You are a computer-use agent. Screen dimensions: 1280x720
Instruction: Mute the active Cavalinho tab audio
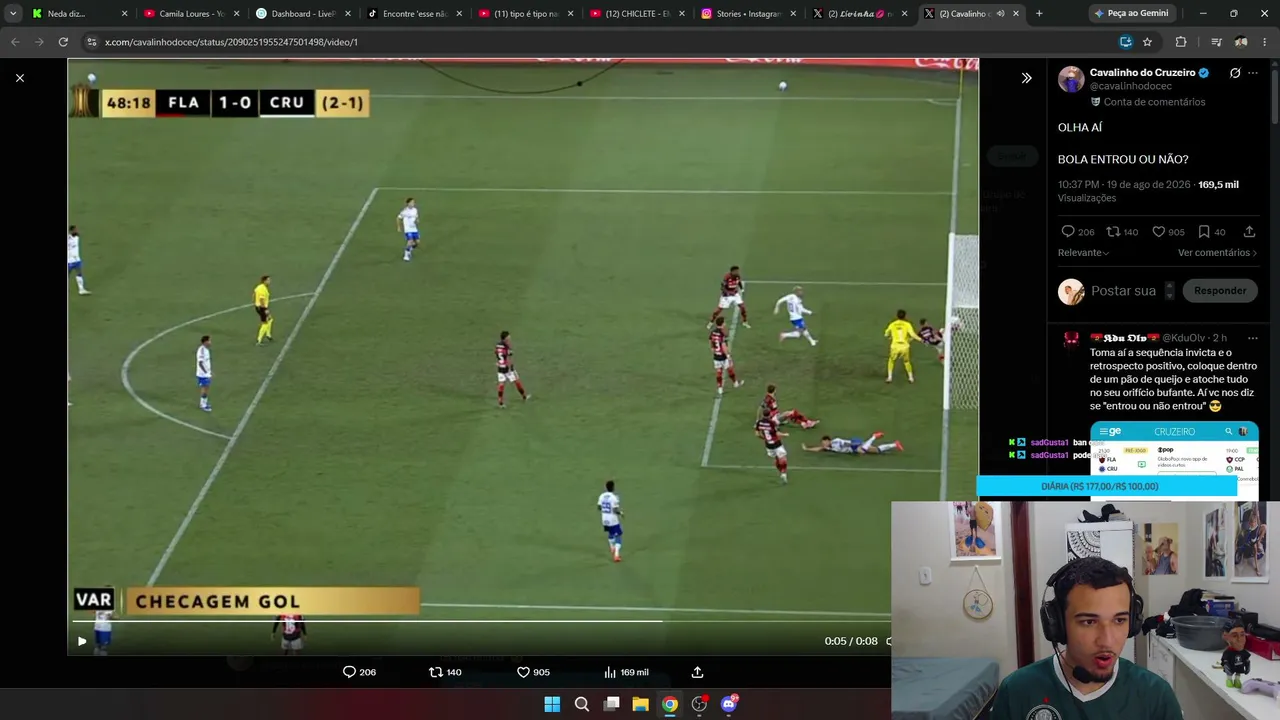tap(1001, 14)
